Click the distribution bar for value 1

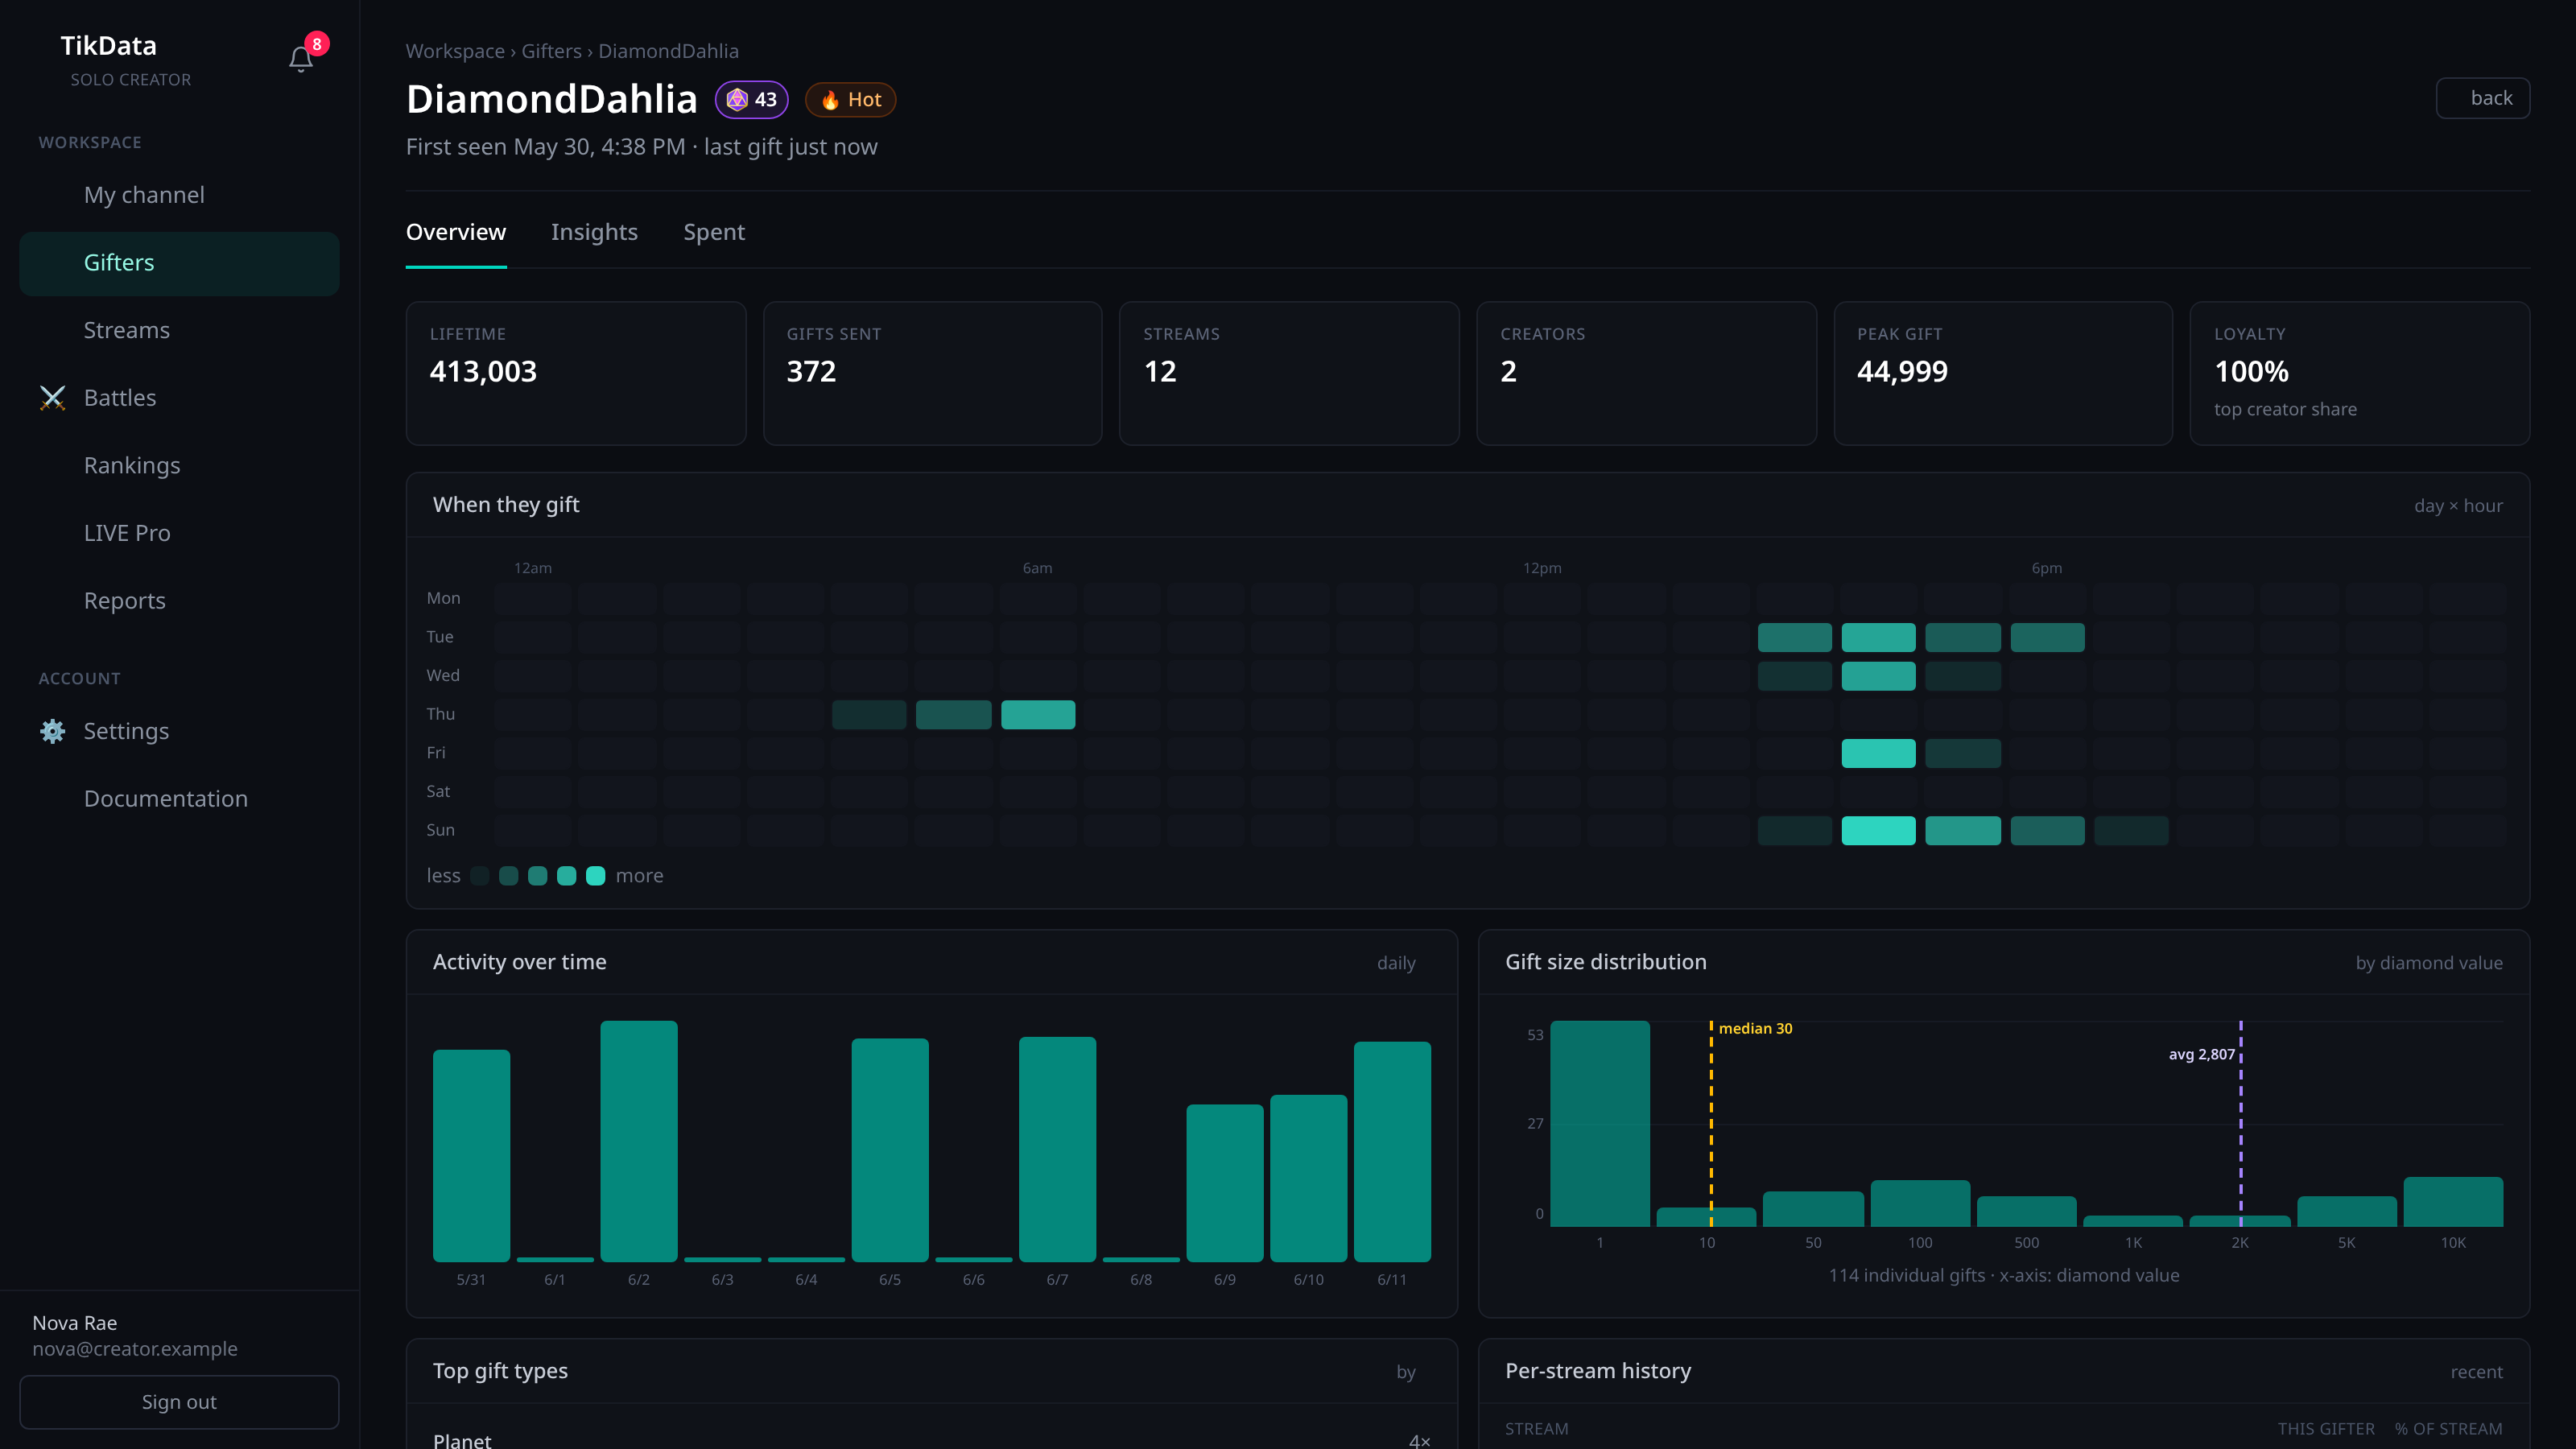(1600, 1124)
